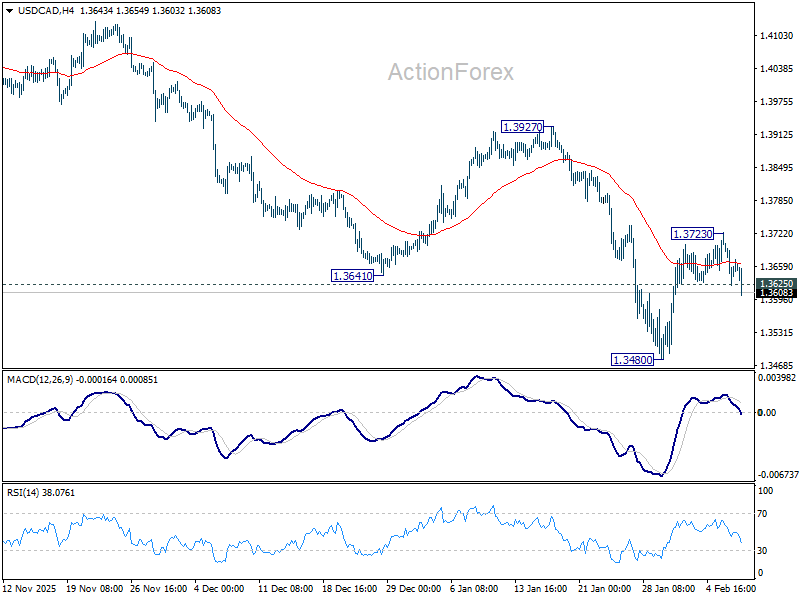The image size is (800, 600).
Task: Click the ActionForex watermark text
Action: pos(450,72)
